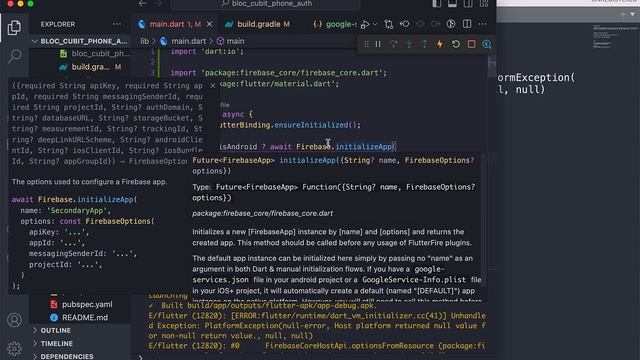Step over in debug toolbar

pyautogui.click(x=394, y=44)
